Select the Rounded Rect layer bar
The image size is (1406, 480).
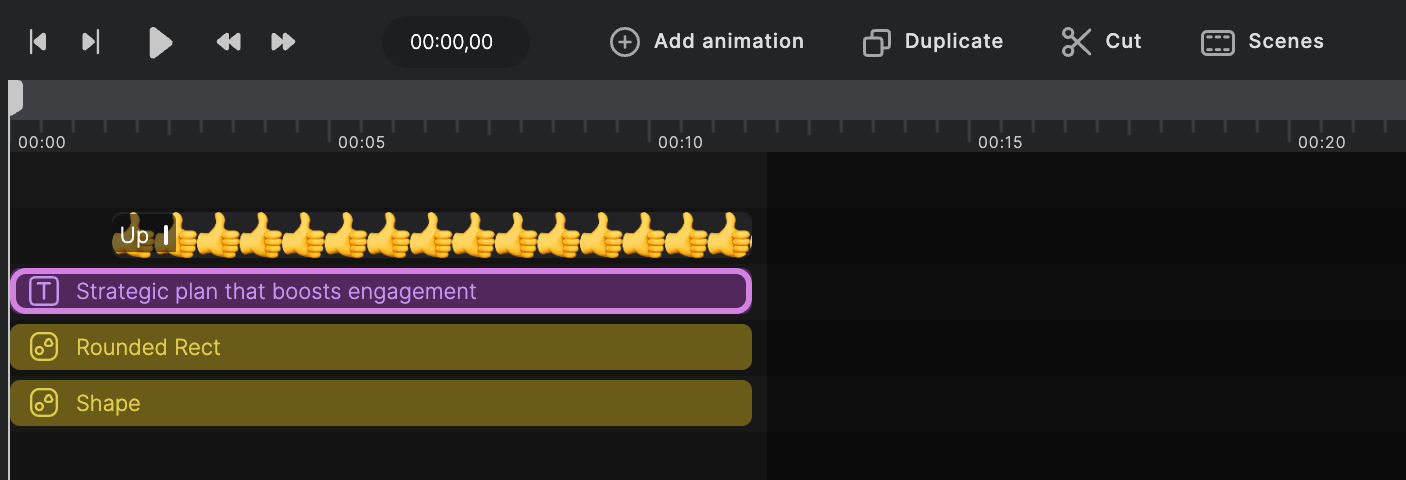coord(380,347)
